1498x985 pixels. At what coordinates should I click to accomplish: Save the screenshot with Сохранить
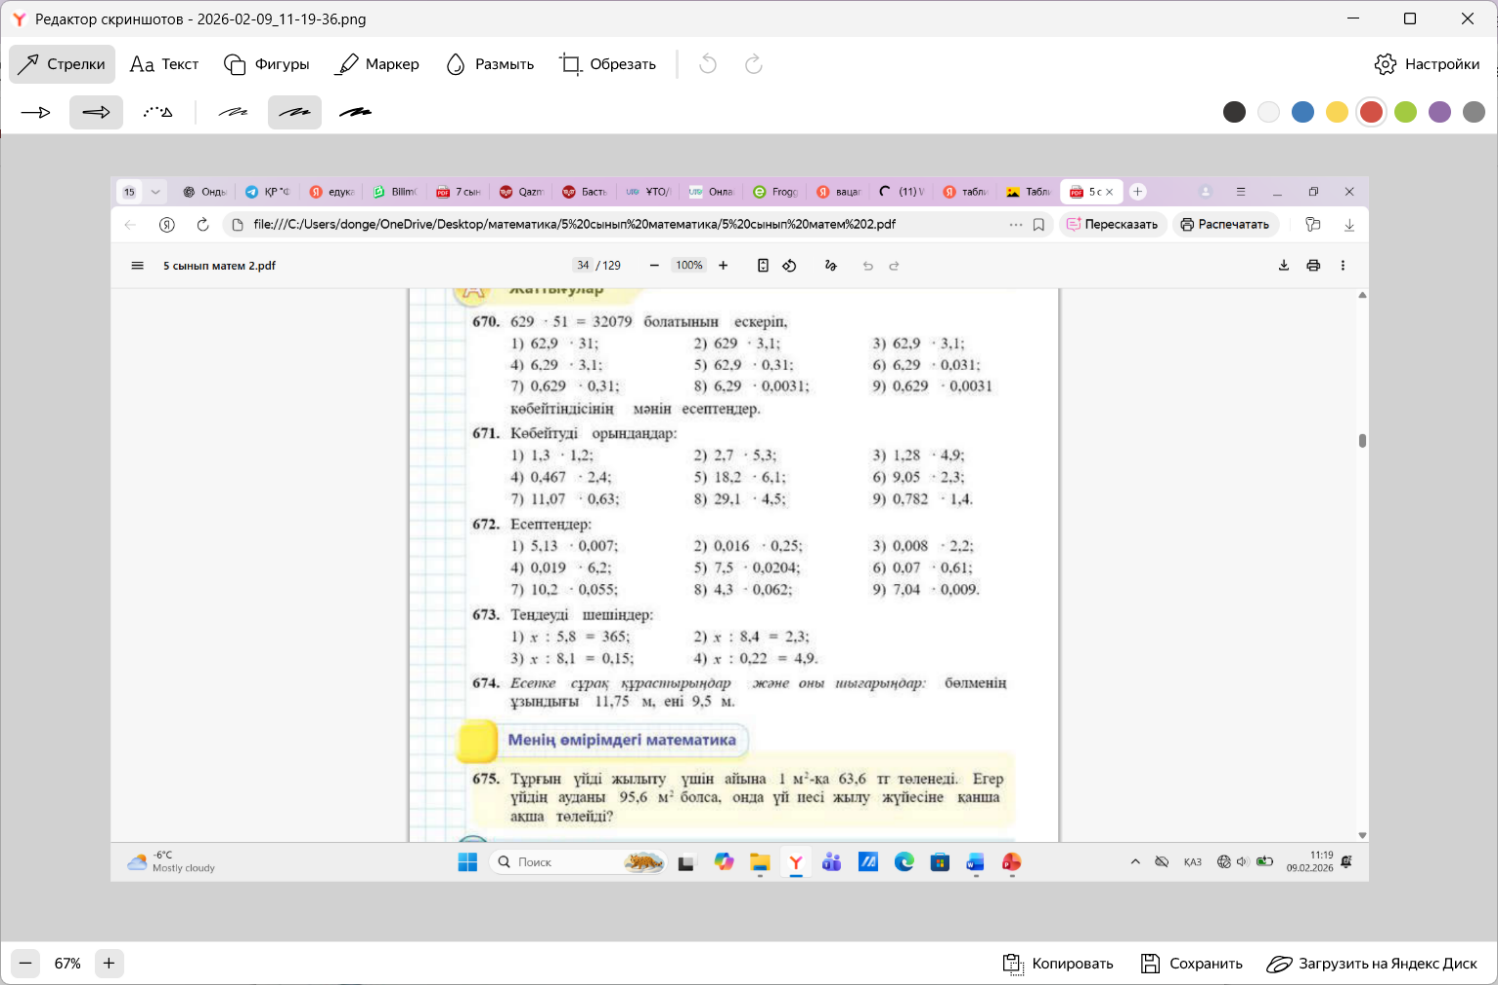click(1192, 964)
